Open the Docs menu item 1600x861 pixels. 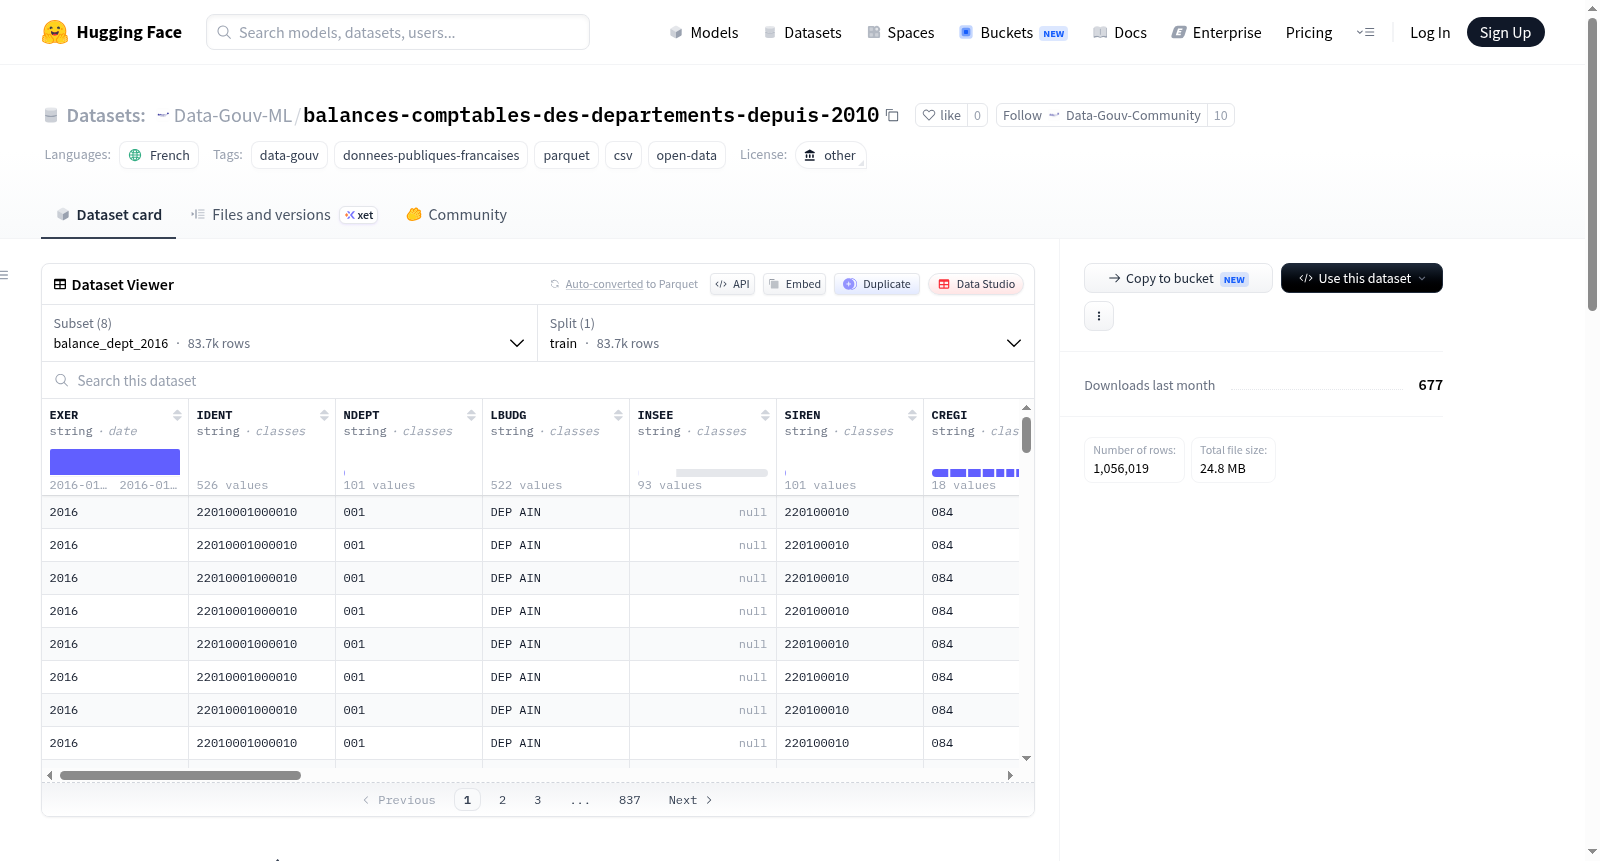point(1120,32)
